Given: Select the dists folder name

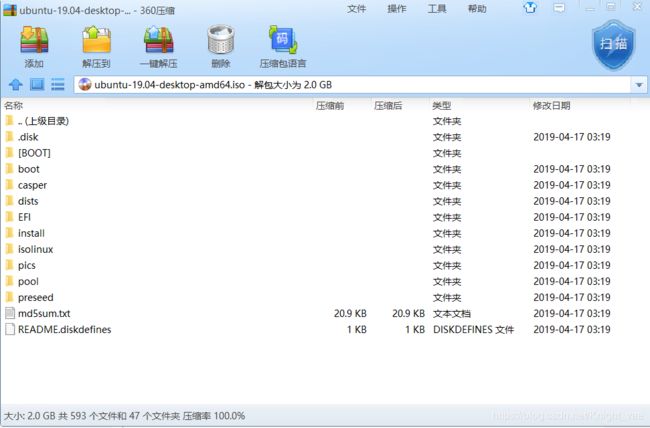Looking at the screenshot, I should 28,201.
